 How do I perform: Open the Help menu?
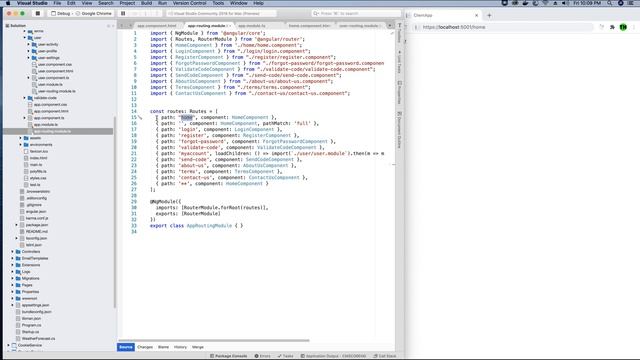[x=258, y=3]
